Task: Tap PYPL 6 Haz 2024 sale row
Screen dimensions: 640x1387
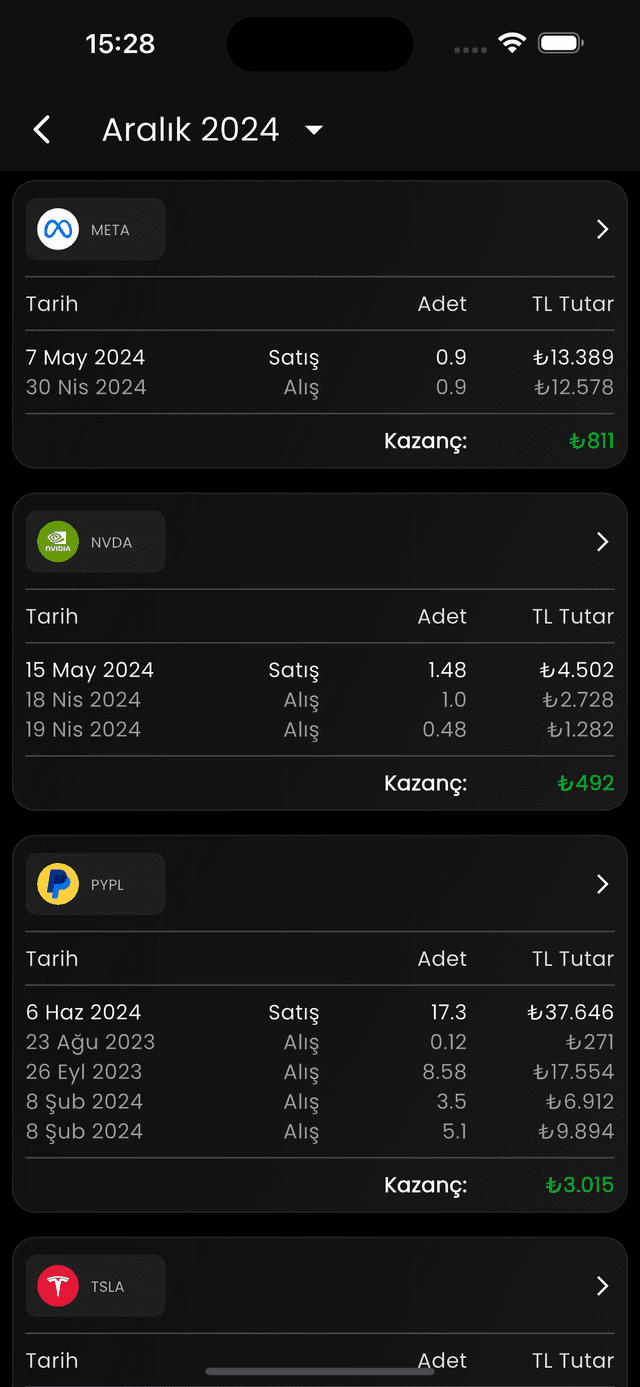Action: 319,1012
